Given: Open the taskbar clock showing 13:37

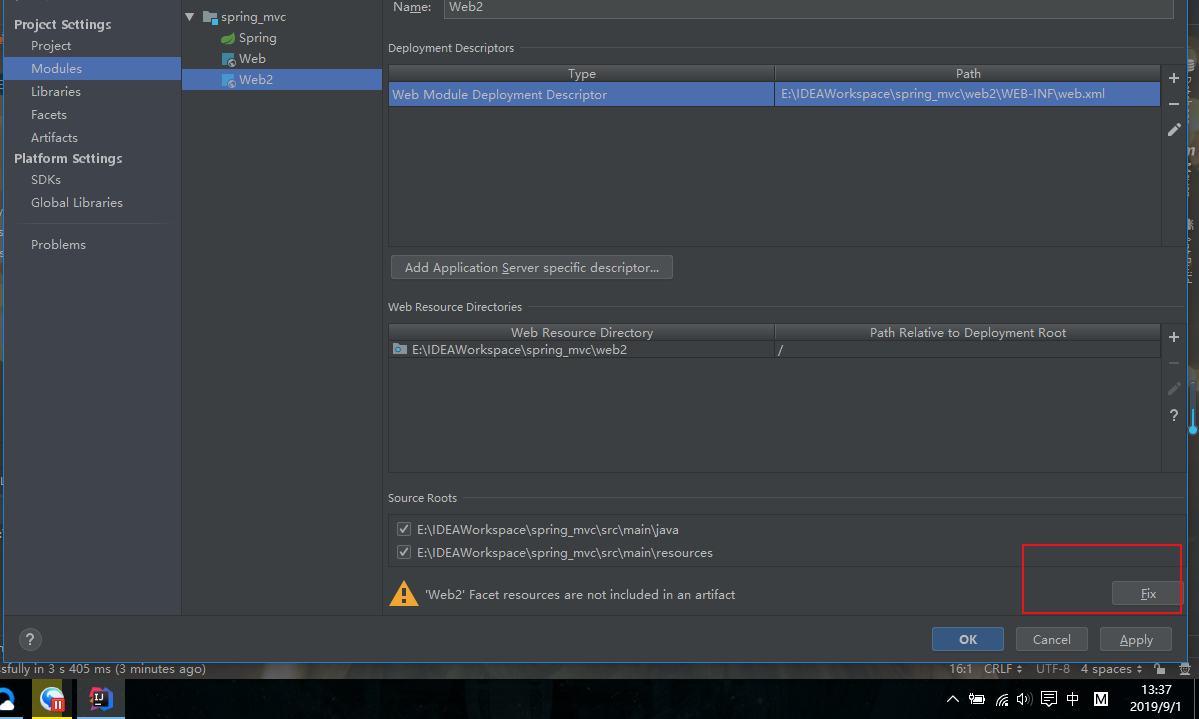Looking at the screenshot, I should tap(1155, 698).
